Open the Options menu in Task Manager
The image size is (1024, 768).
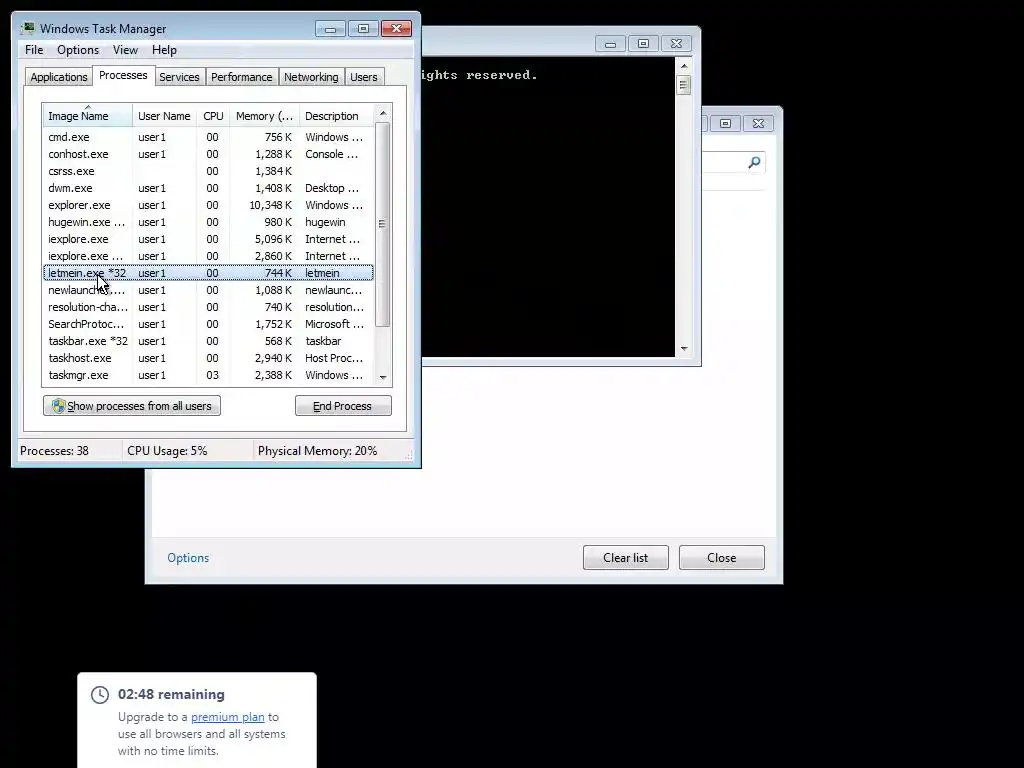click(78, 50)
